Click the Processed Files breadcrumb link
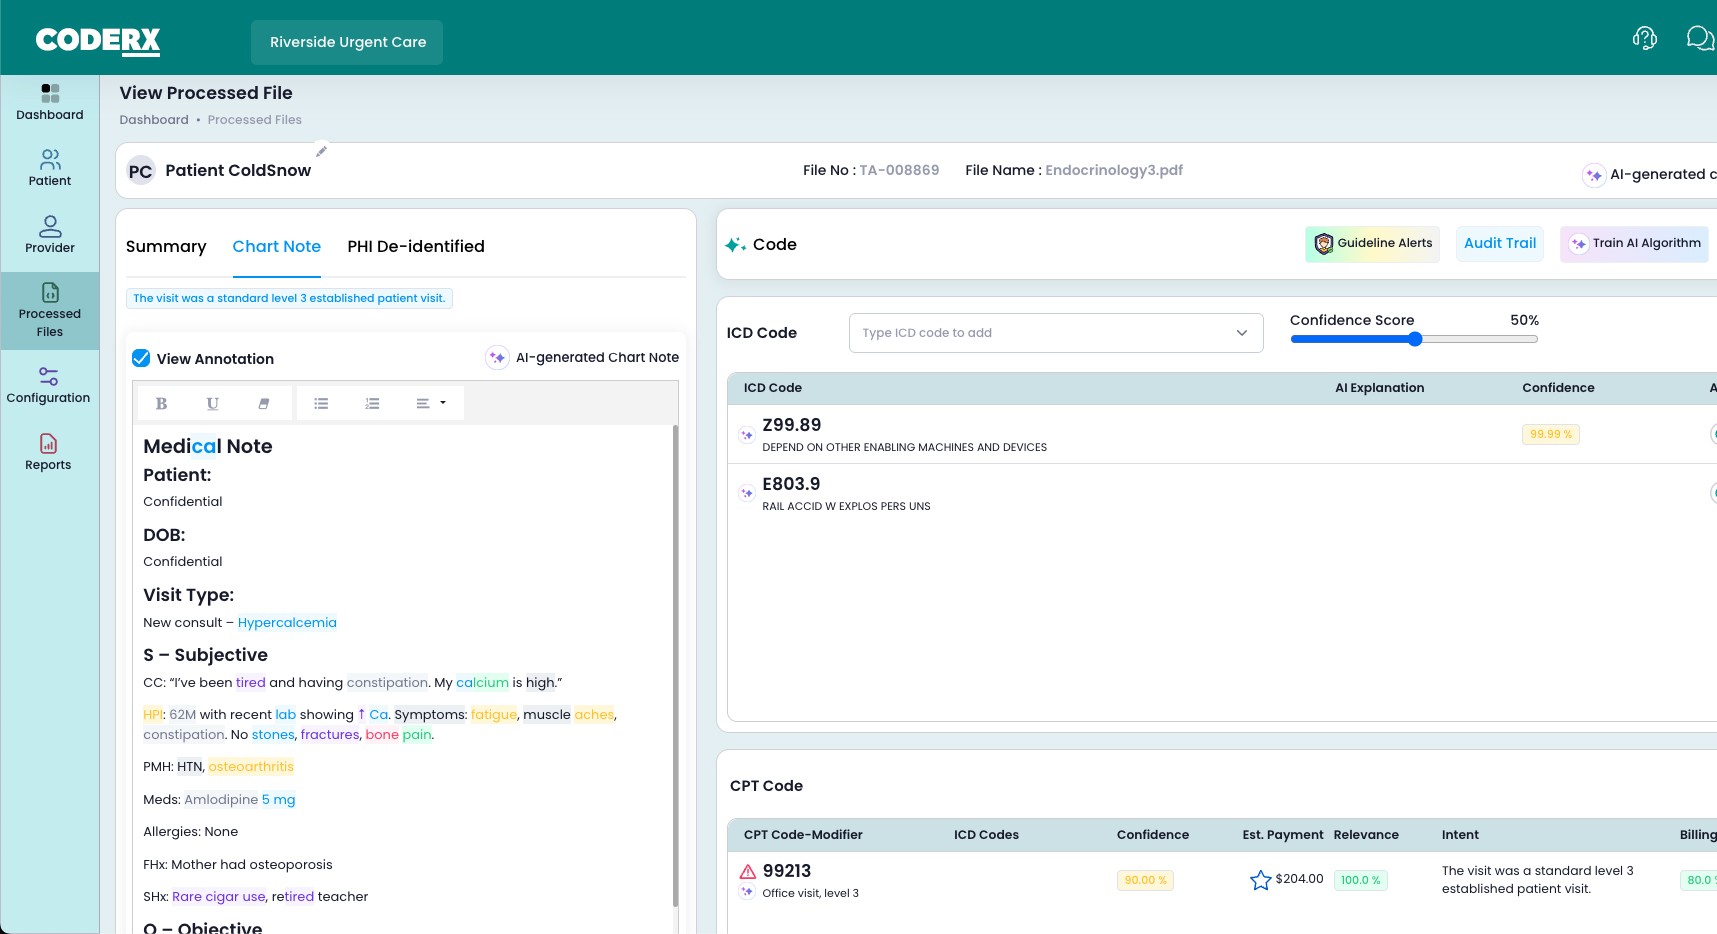Viewport: 1717px width, 934px height. pyautogui.click(x=255, y=120)
